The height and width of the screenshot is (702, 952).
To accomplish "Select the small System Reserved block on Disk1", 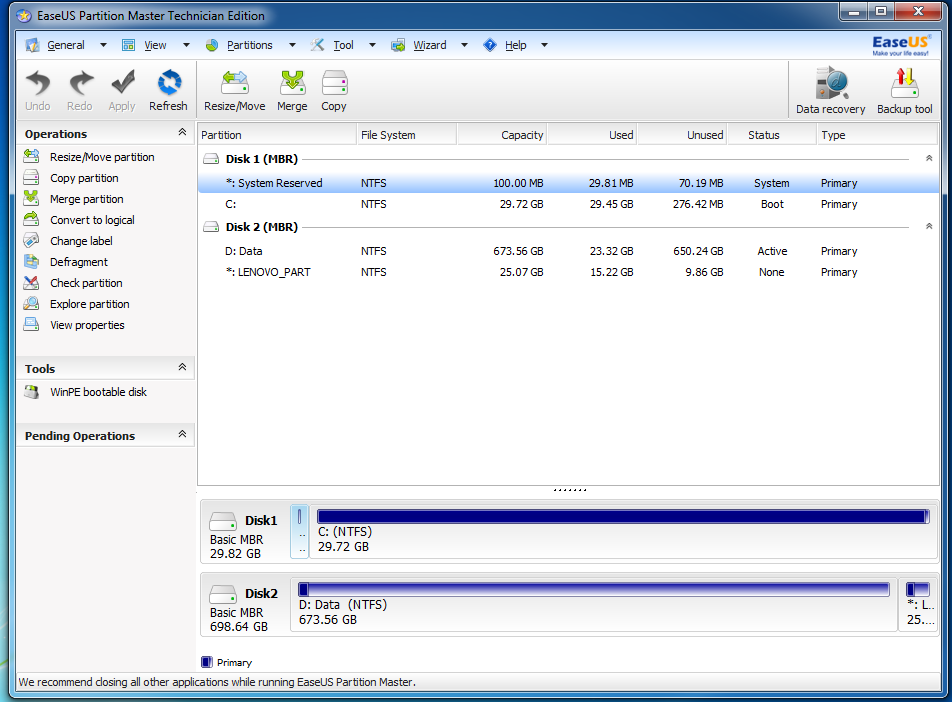I will click(299, 532).
